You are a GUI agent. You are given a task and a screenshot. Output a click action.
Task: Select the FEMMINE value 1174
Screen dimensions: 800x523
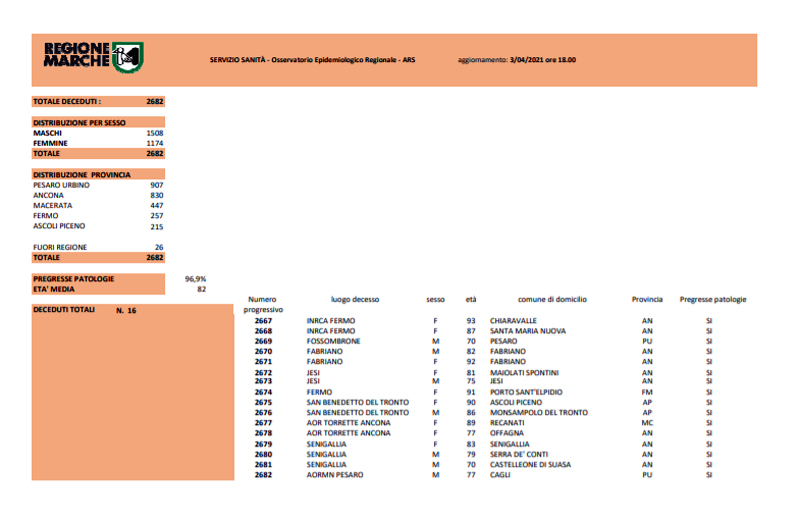pyautogui.click(x=155, y=143)
